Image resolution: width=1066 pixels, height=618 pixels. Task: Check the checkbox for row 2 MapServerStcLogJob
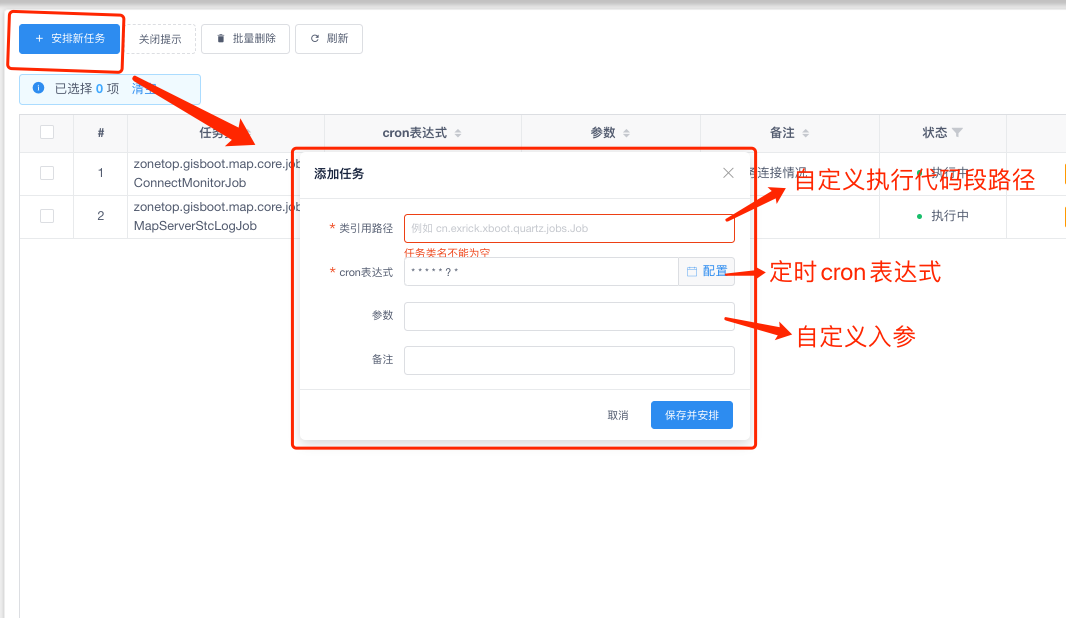[47, 215]
